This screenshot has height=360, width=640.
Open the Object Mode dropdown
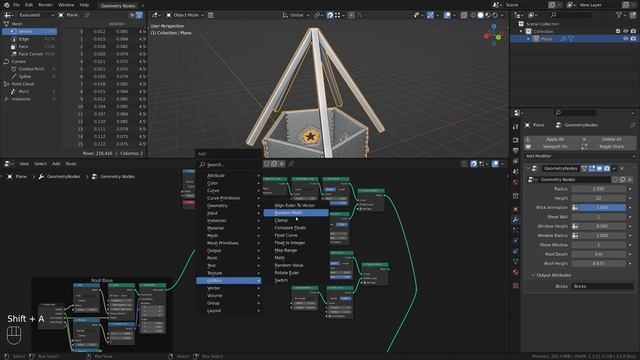click(185, 15)
